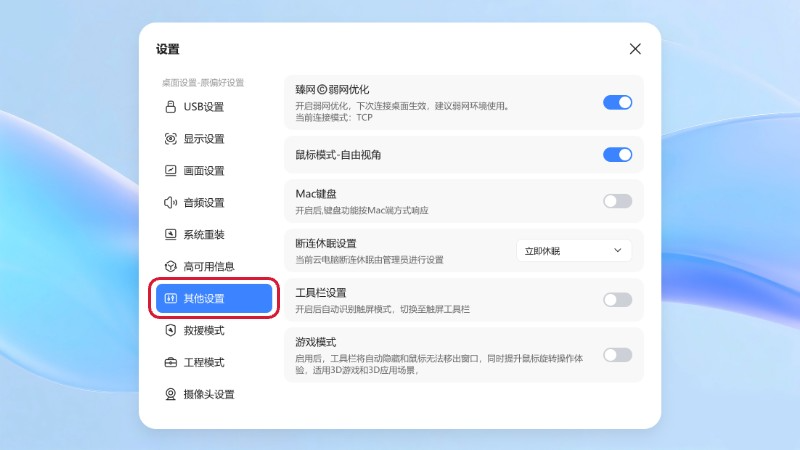
Task: Enable the 游戏模式 switch
Action: click(x=617, y=355)
